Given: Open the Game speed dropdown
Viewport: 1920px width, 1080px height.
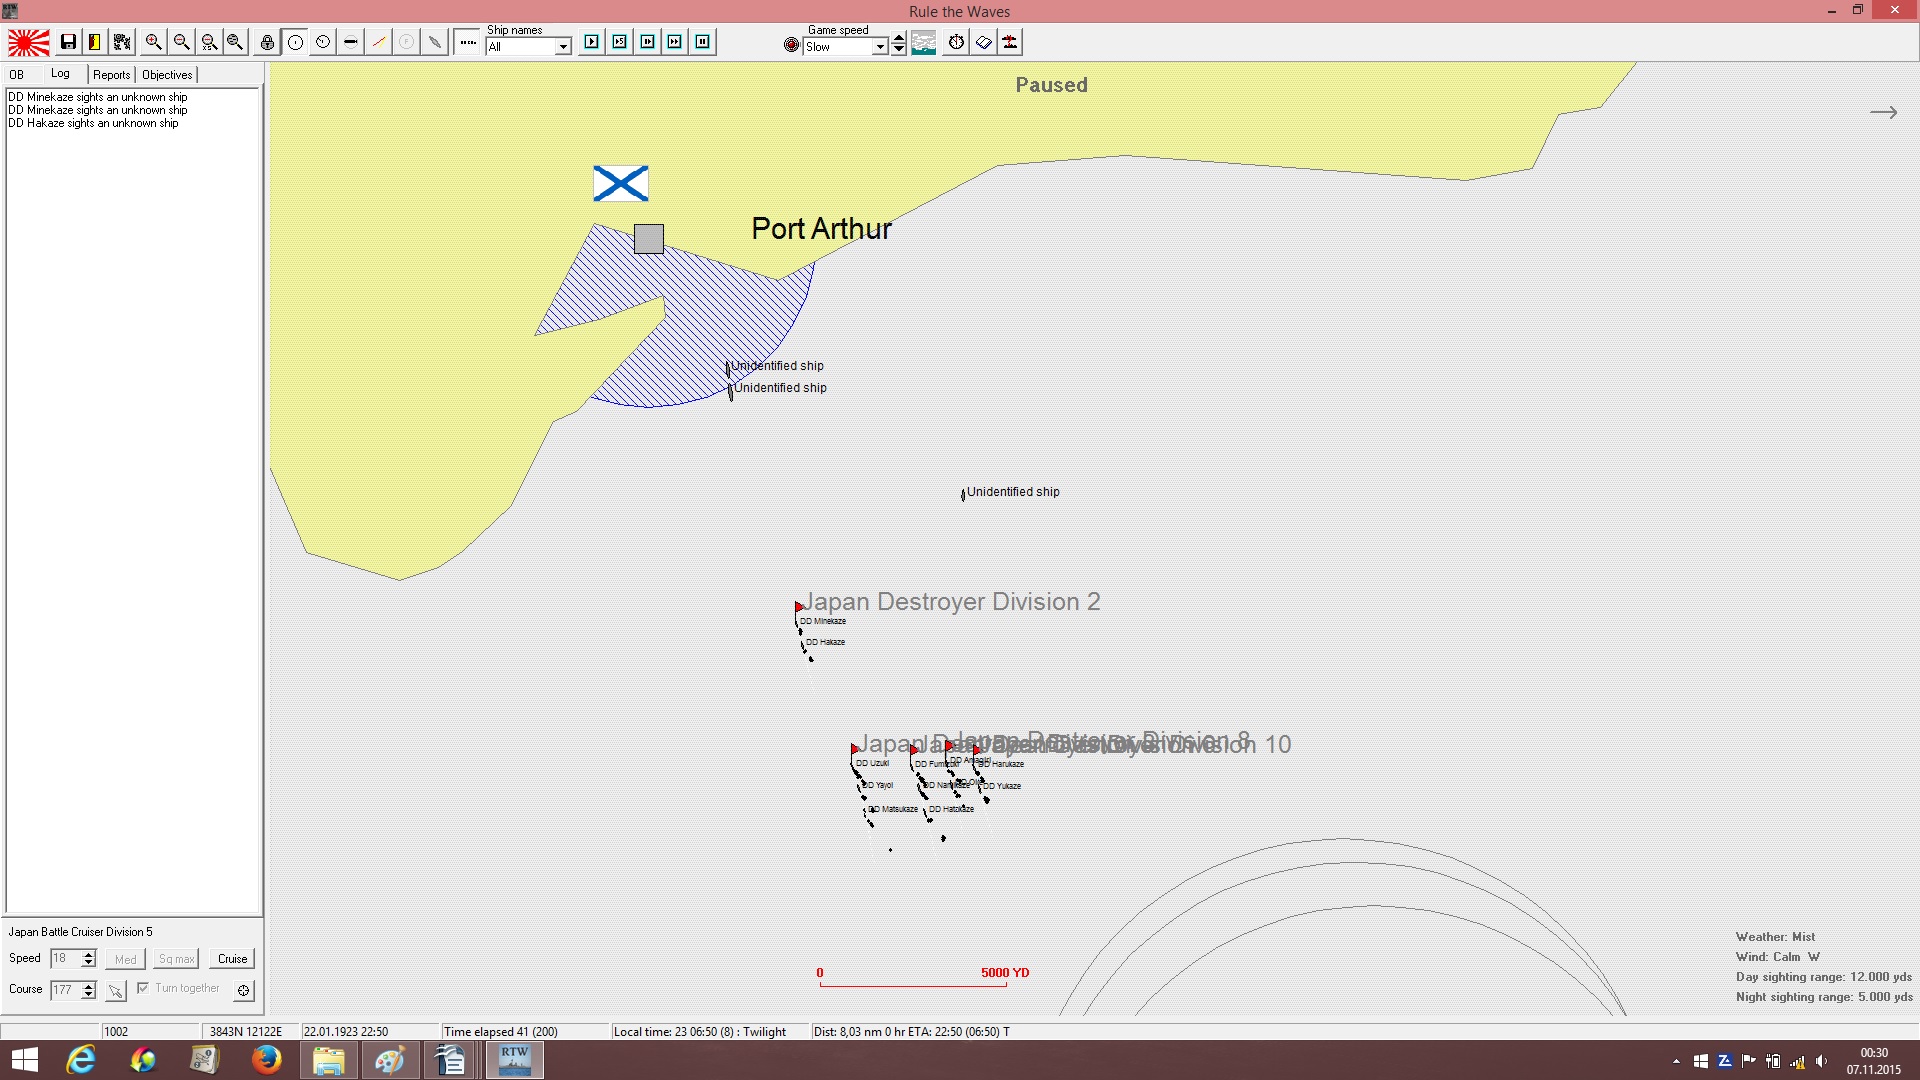Looking at the screenshot, I should click(x=880, y=47).
